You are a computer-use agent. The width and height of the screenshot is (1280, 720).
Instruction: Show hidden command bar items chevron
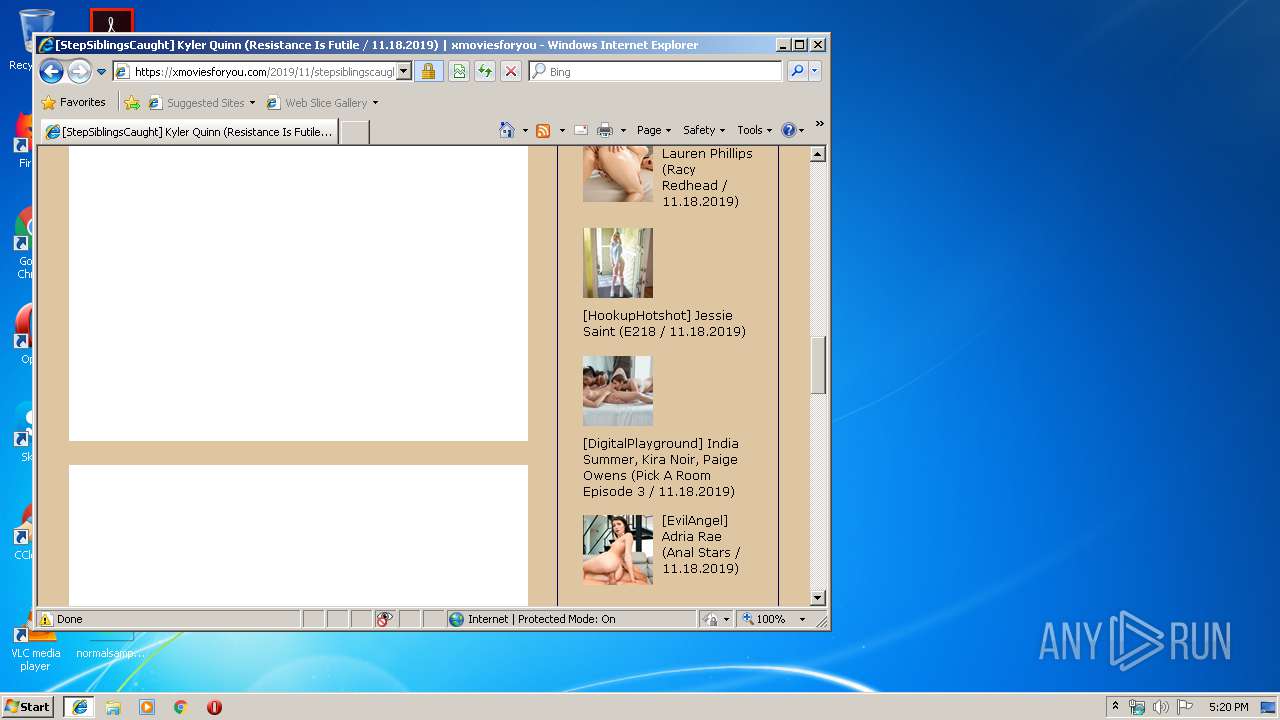[819, 125]
